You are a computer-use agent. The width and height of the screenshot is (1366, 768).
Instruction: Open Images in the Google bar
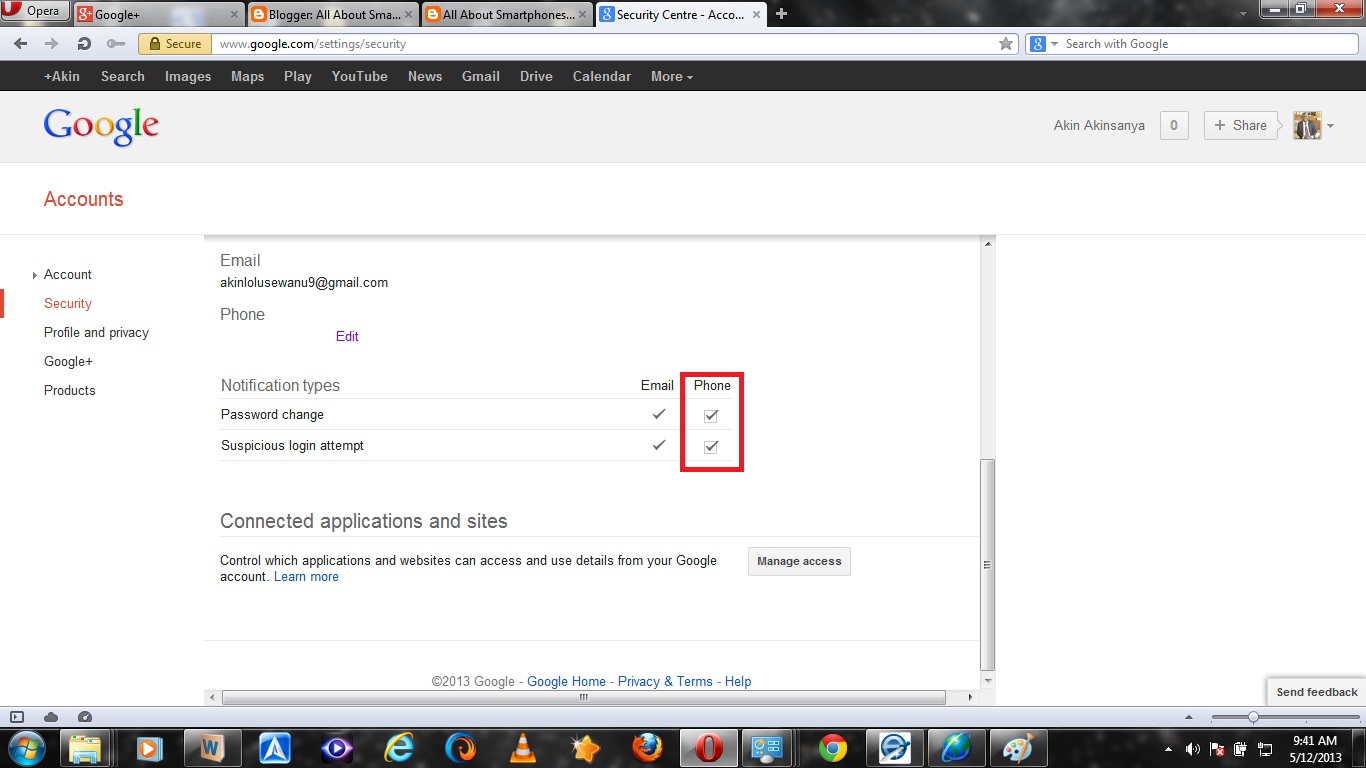tap(188, 76)
